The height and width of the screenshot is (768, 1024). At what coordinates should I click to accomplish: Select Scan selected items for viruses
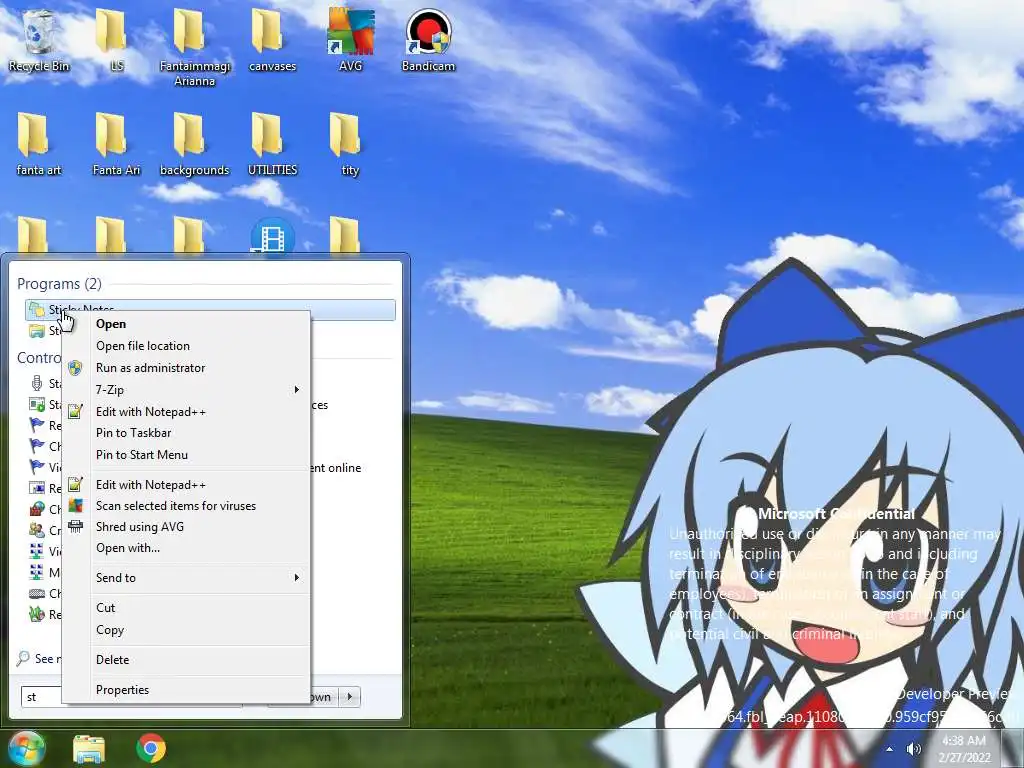186,506
